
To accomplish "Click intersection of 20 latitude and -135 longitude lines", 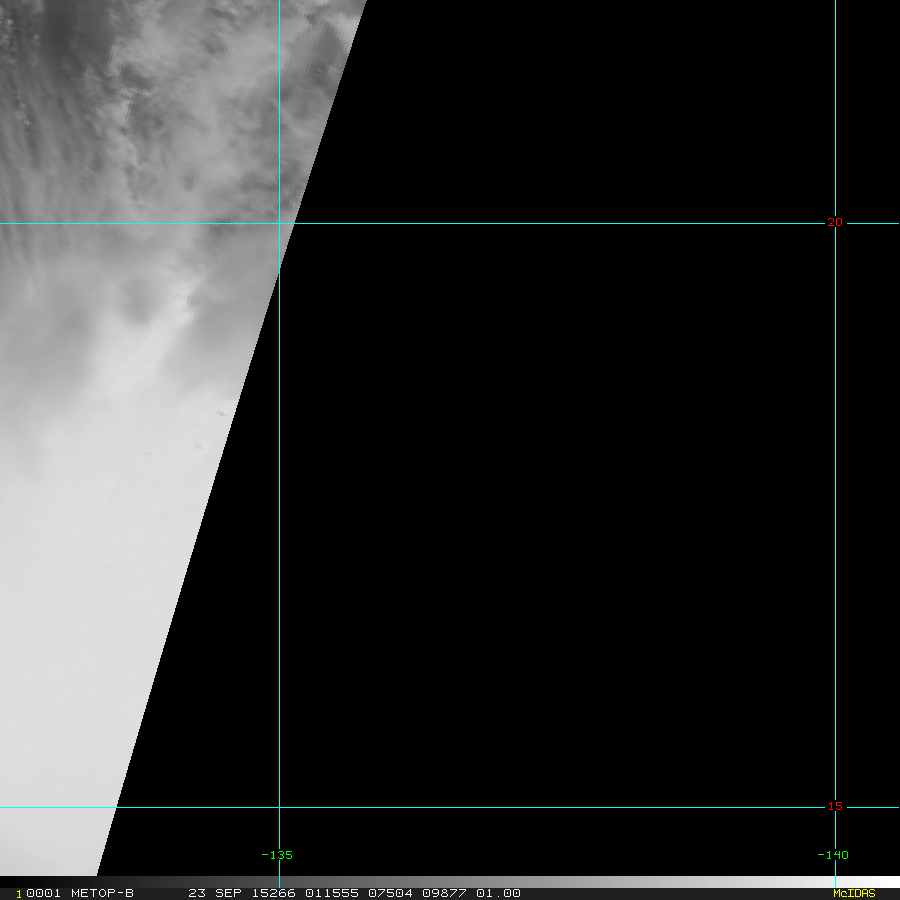I will pyautogui.click(x=279, y=223).
